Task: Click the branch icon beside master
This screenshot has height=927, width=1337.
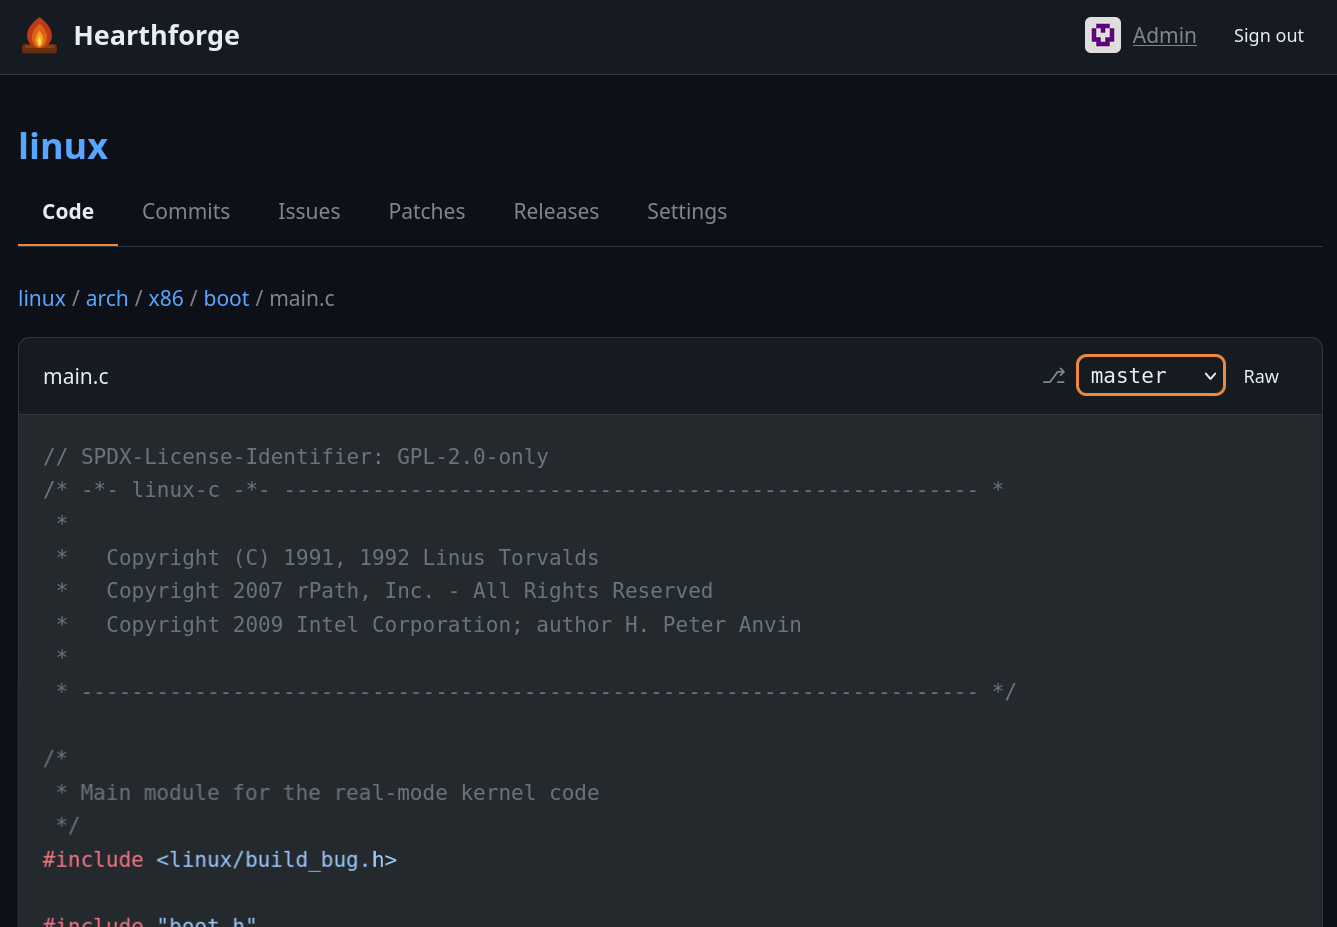Action: coord(1054,376)
